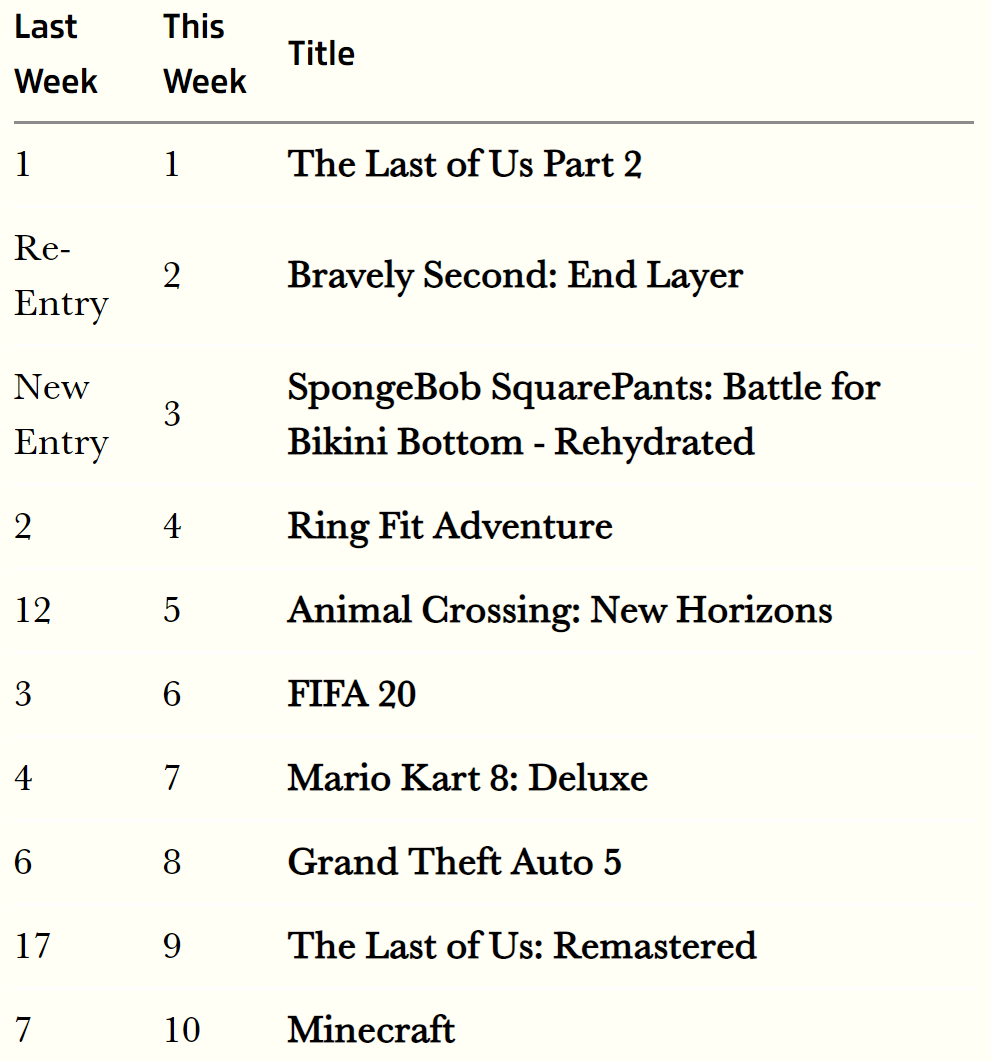Viewport: 991px width, 1061px height.
Task: Click this week rank 9 cell
Action: 172,946
